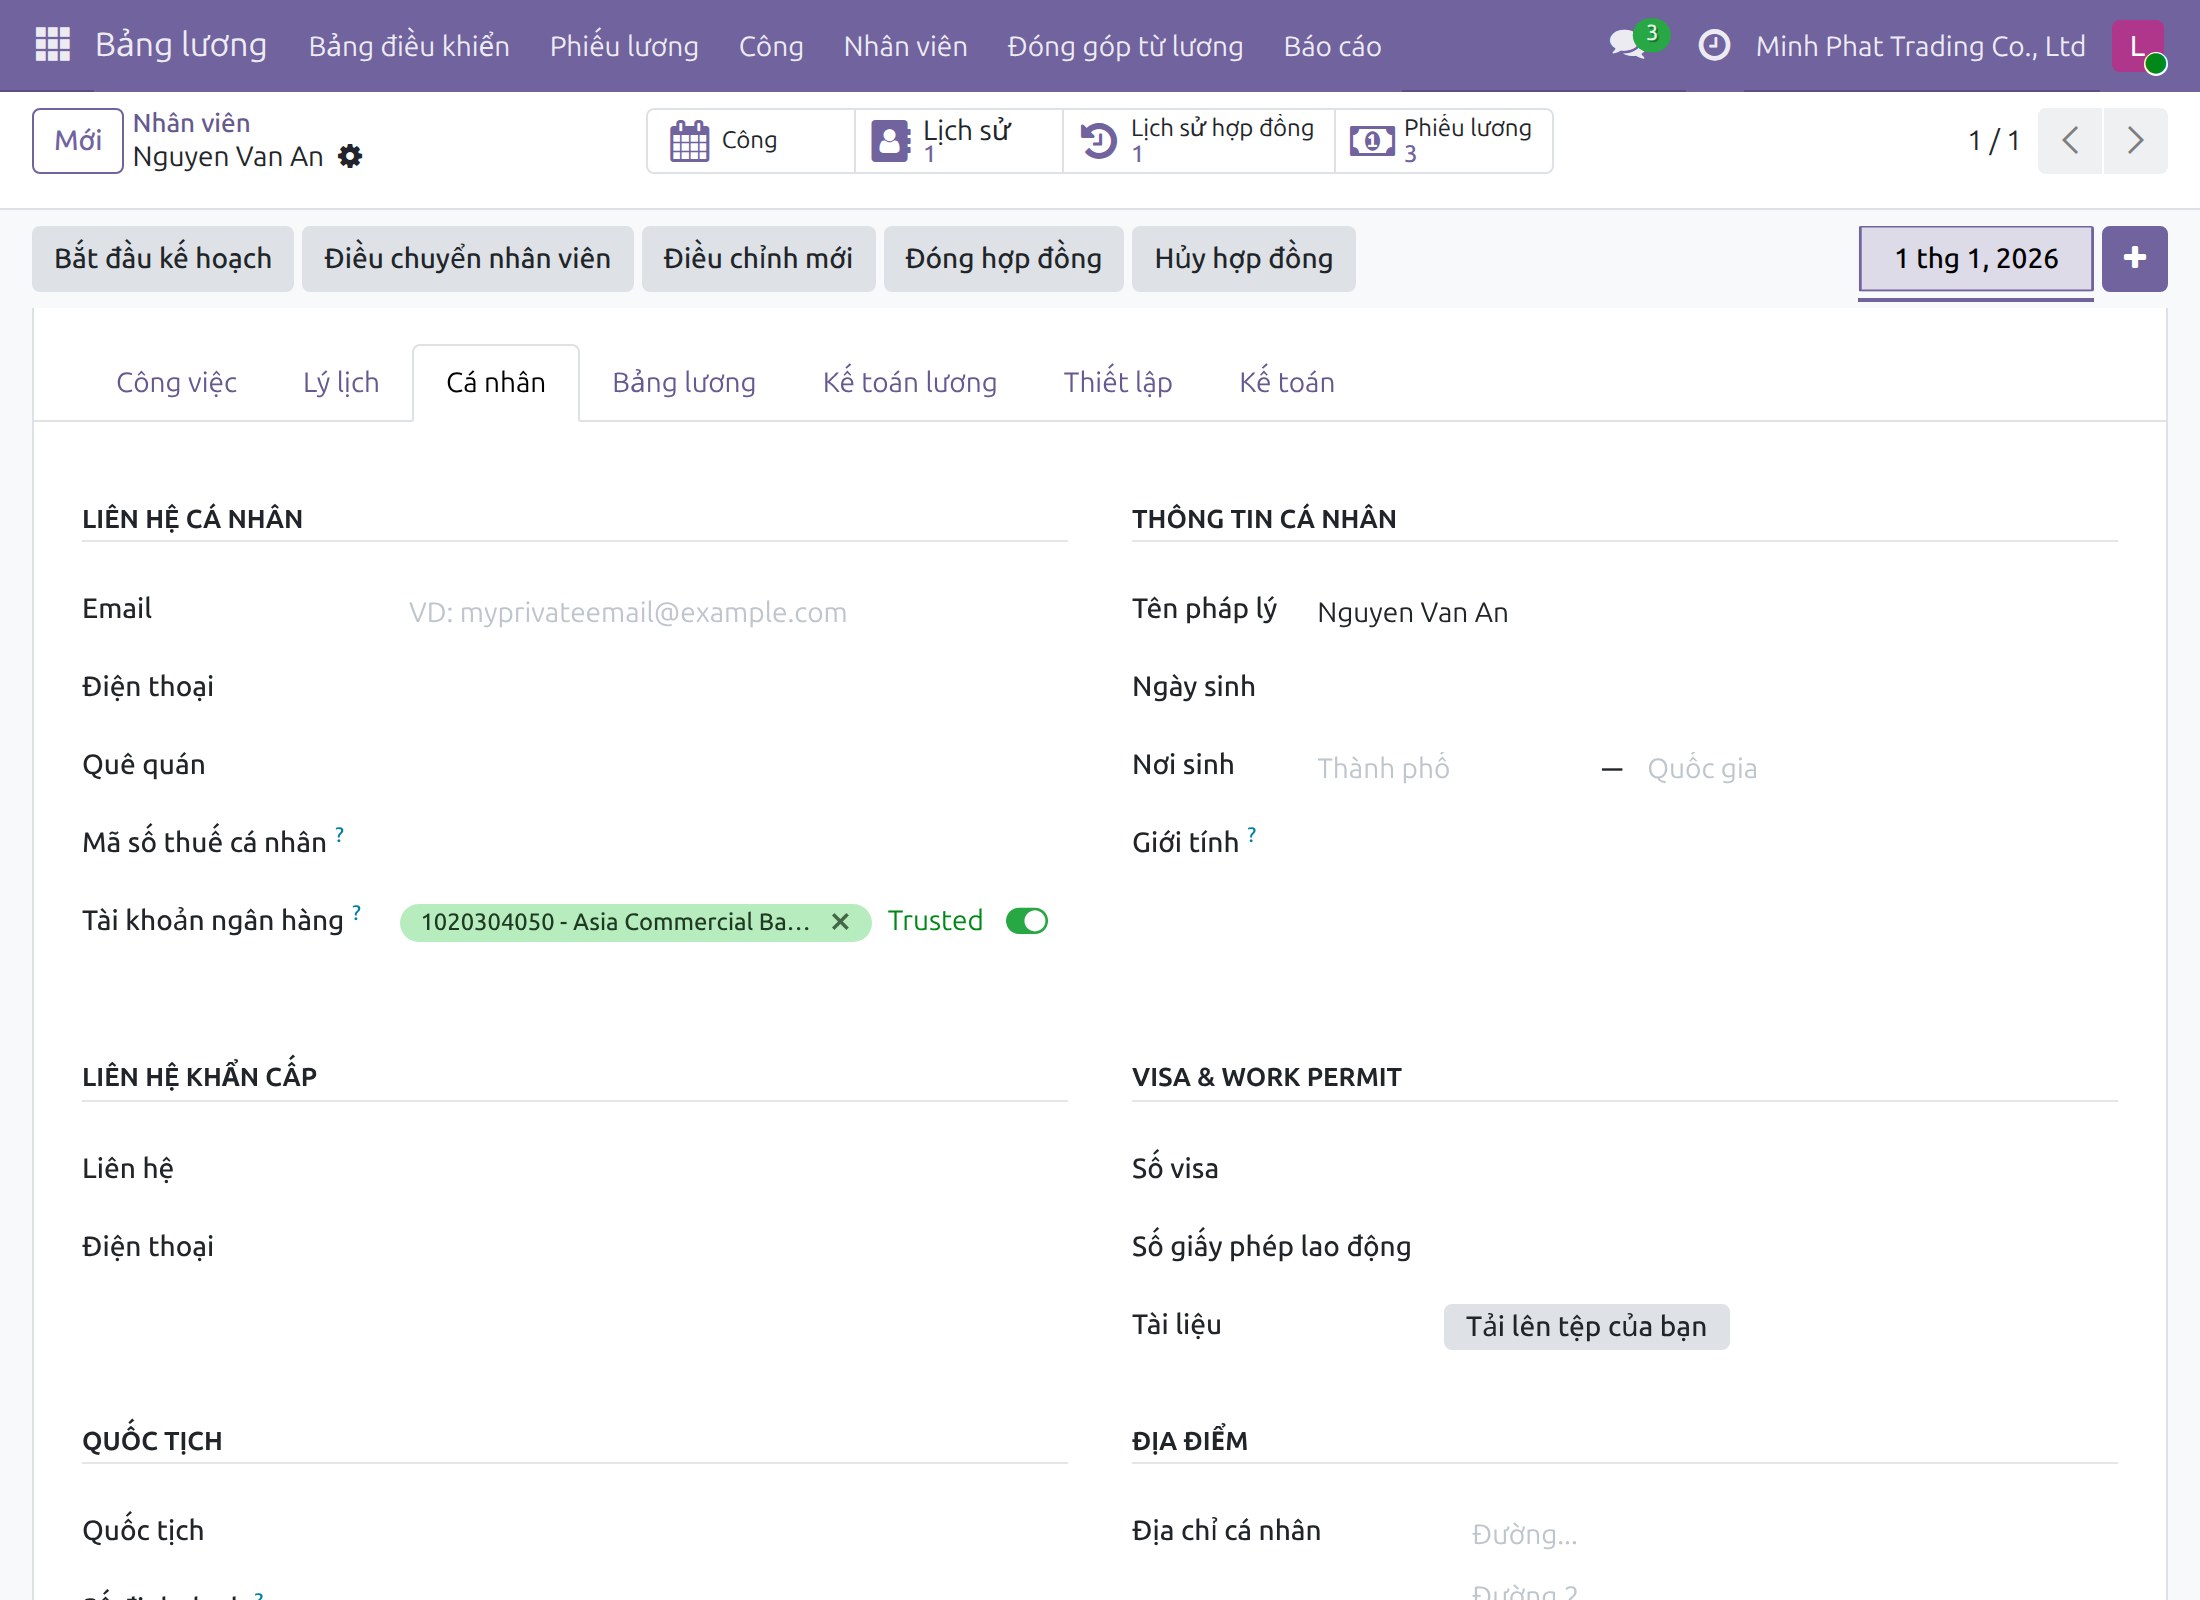
Task: Click the Nhân viên breadcrumb link
Action: point(191,123)
